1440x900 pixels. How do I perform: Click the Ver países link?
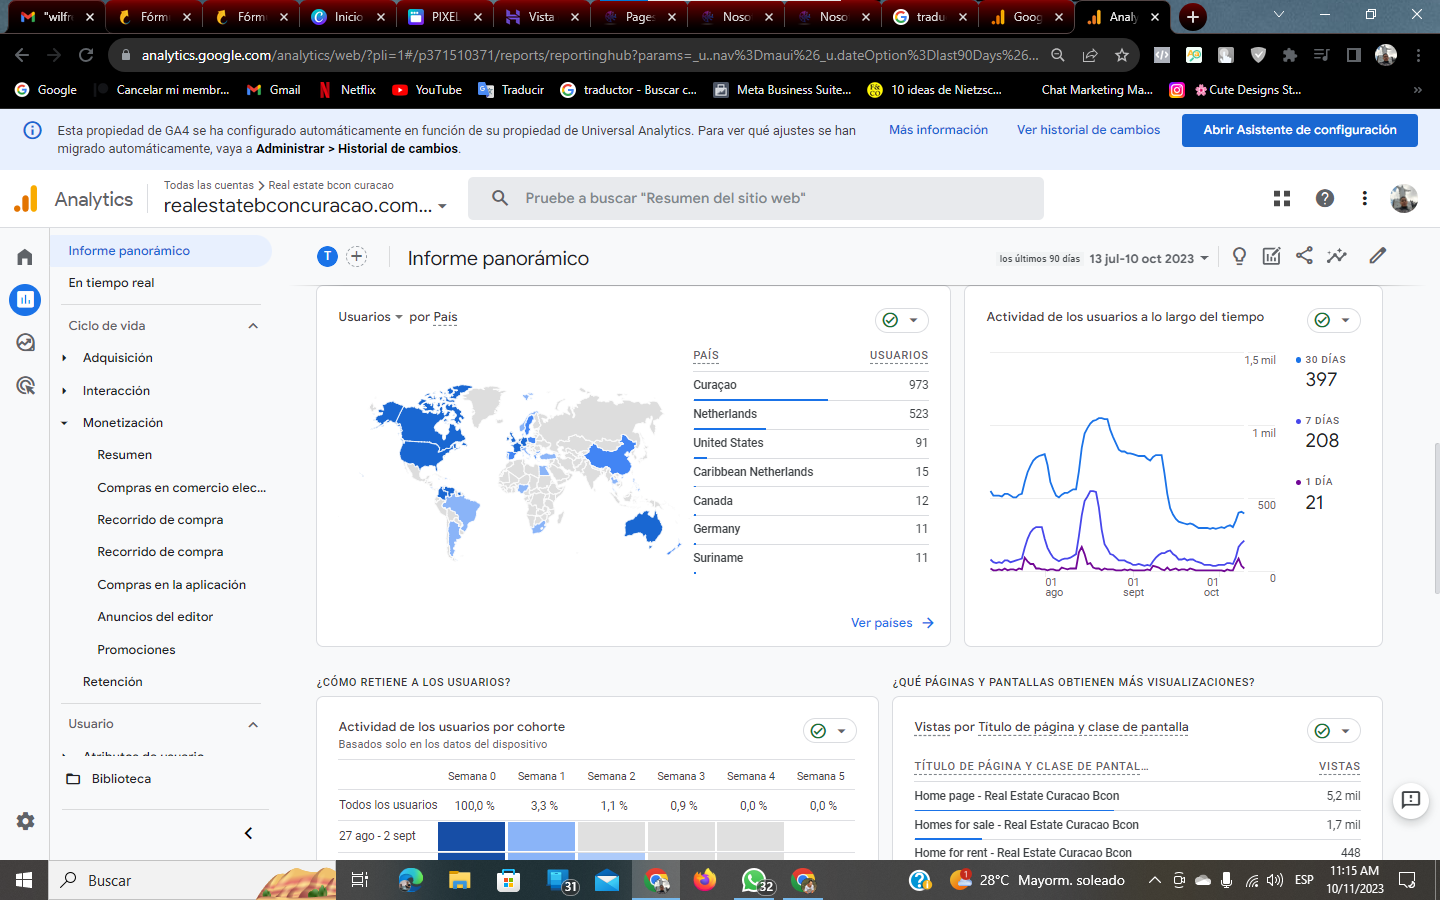tap(880, 622)
